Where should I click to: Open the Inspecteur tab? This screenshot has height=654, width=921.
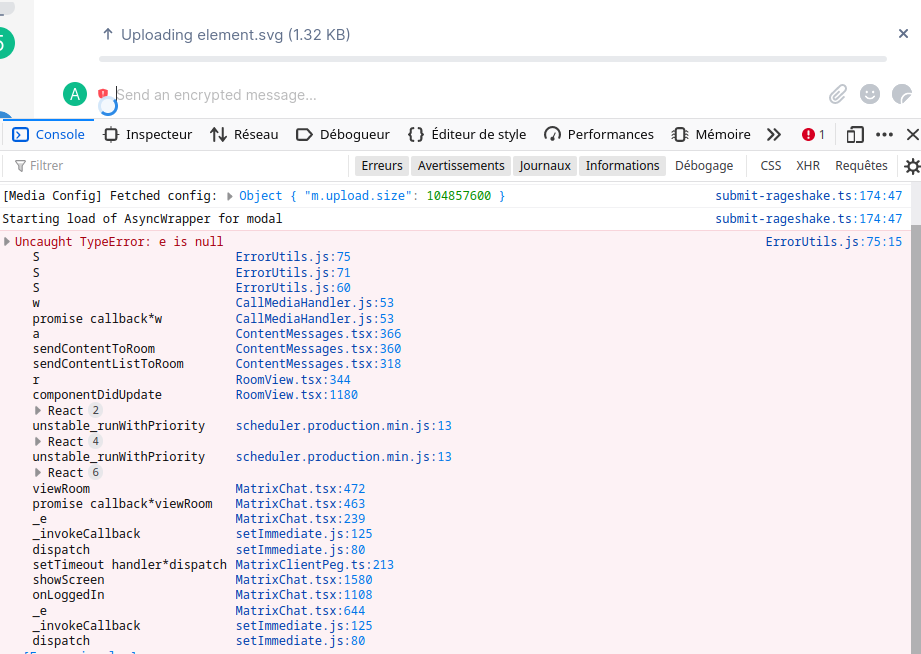148,135
